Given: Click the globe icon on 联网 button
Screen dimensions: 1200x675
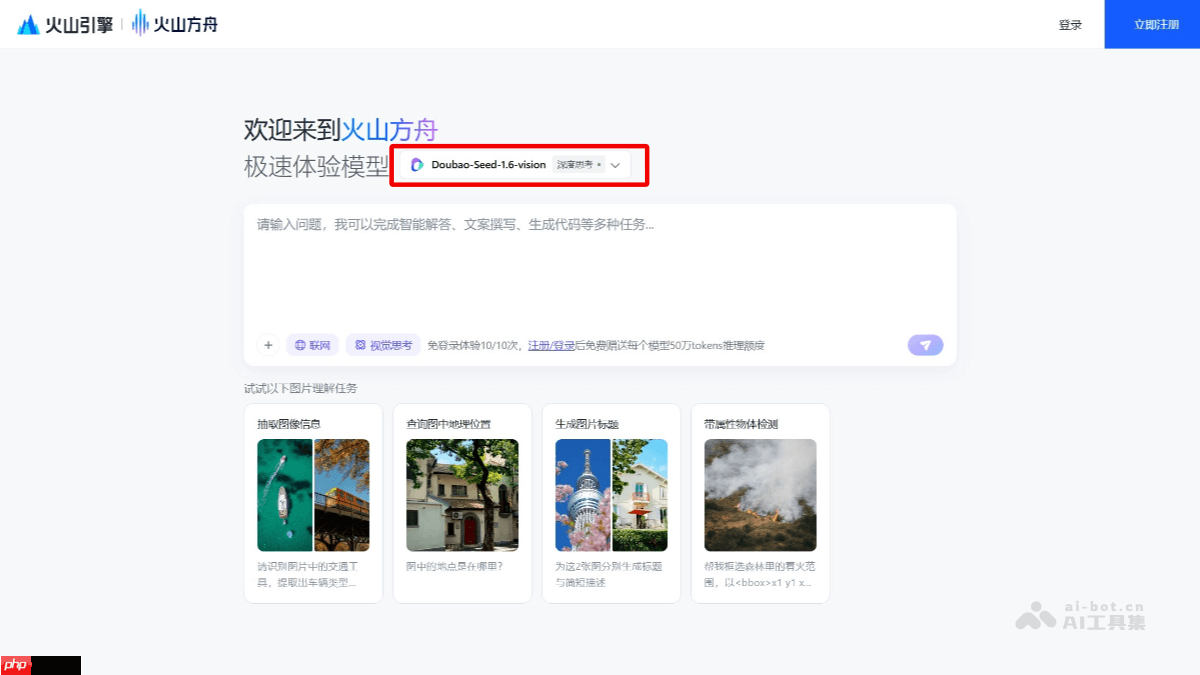Looking at the screenshot, I should point(298,344).
